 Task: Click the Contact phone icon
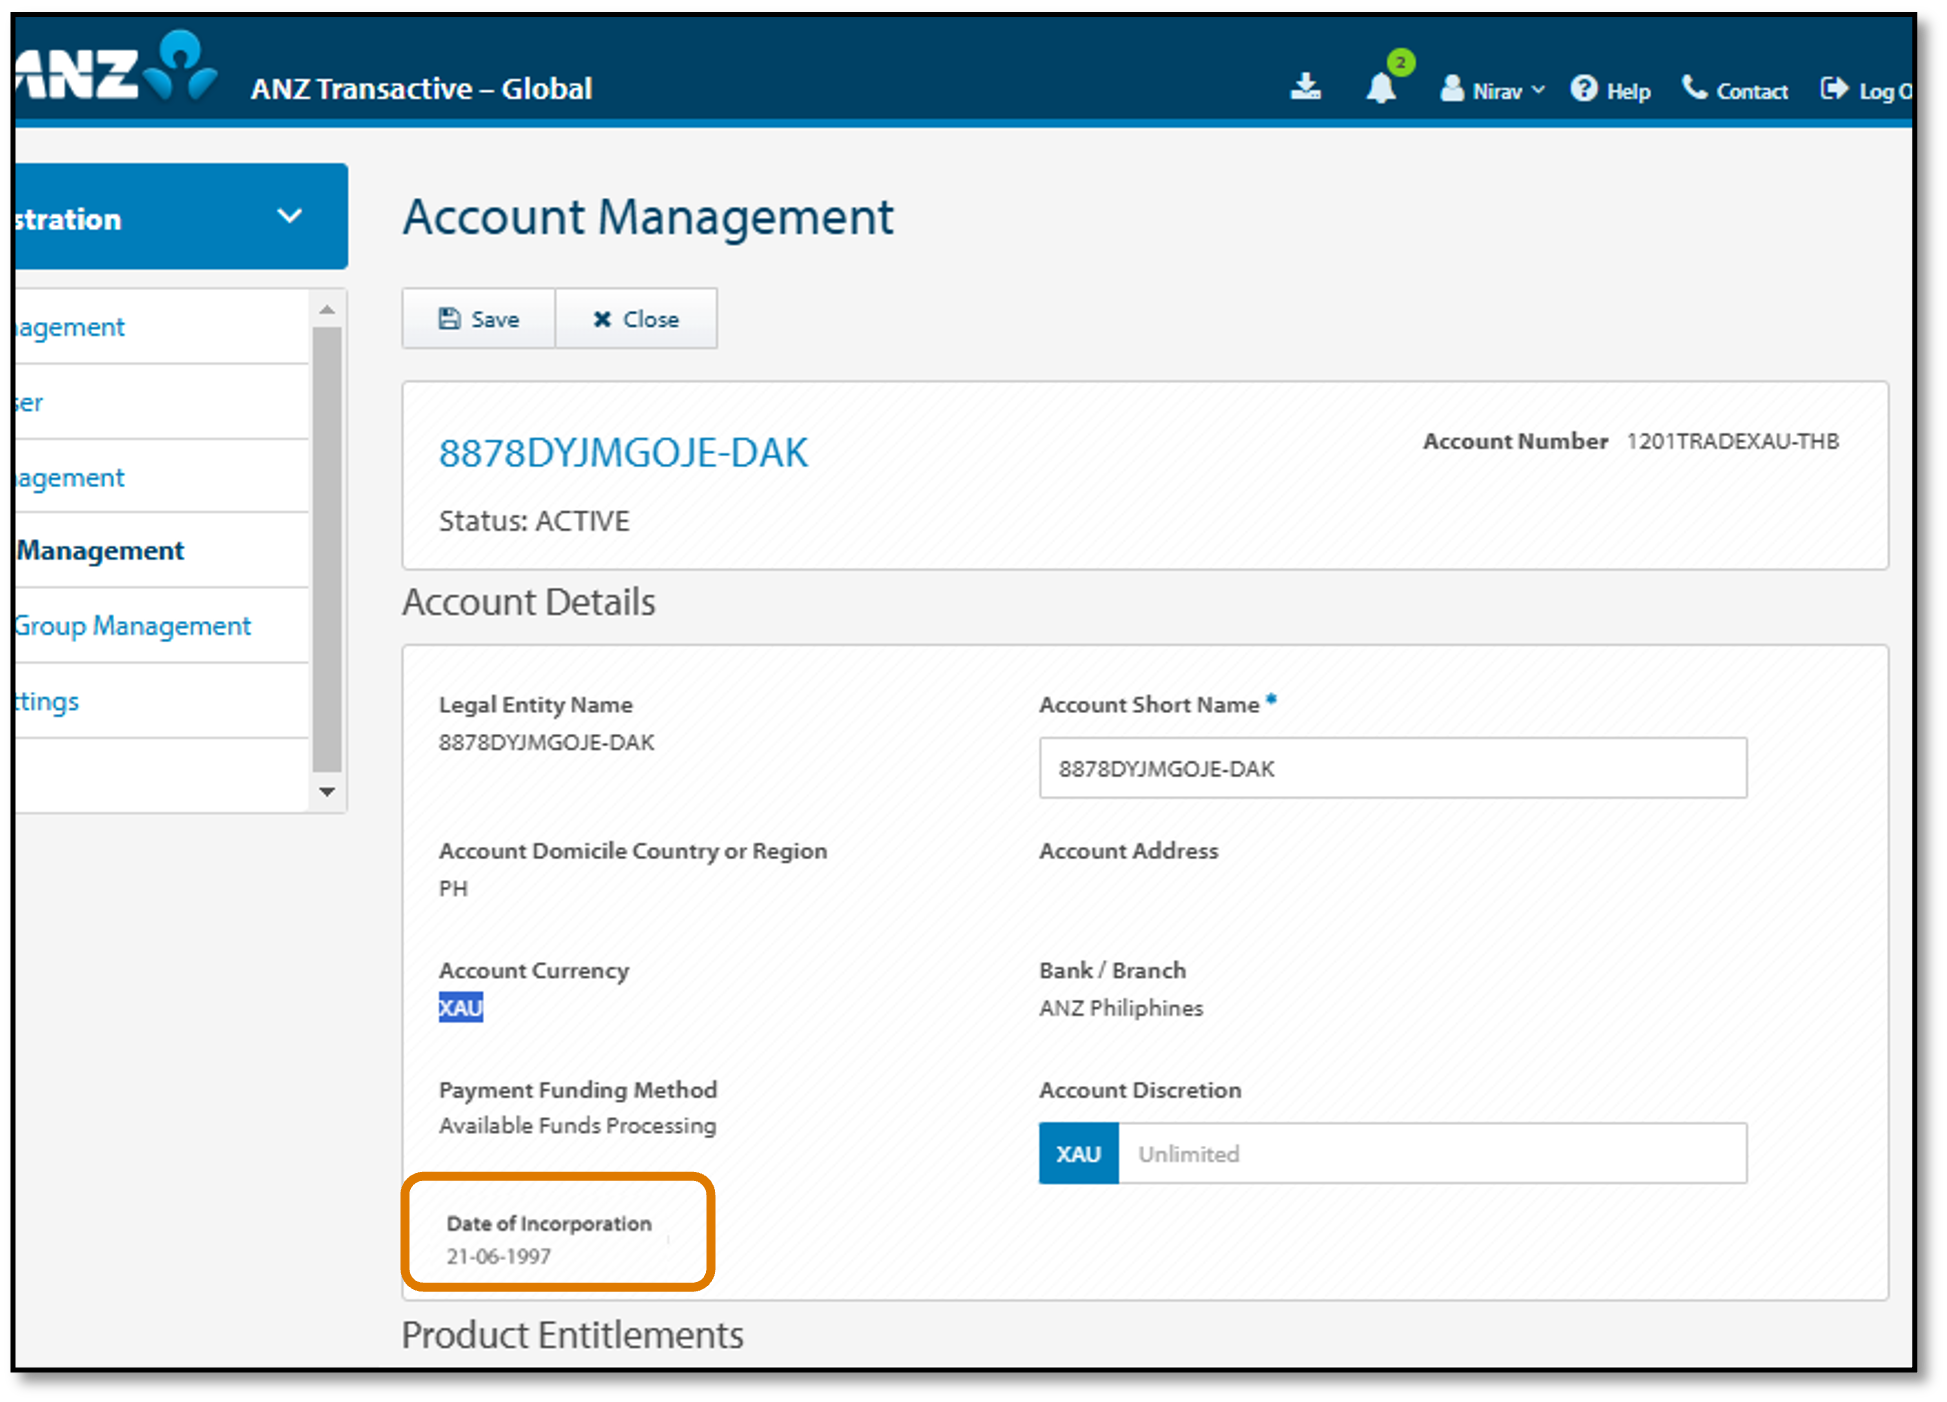coord(1694,88)
